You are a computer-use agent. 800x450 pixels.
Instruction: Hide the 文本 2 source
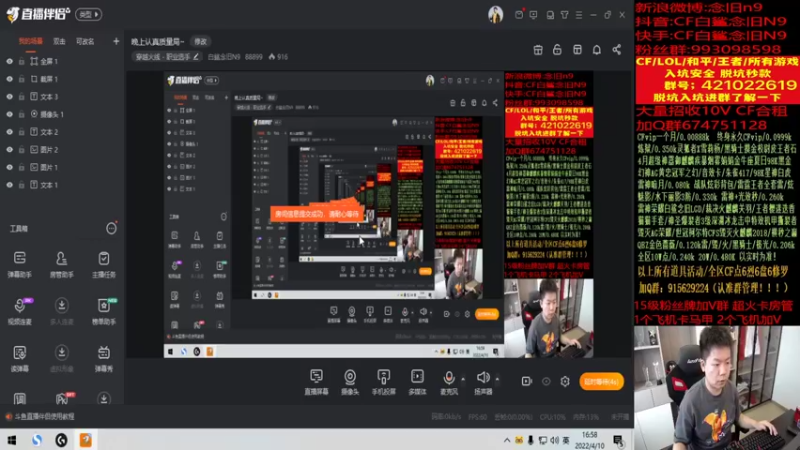tap(9, 132)
